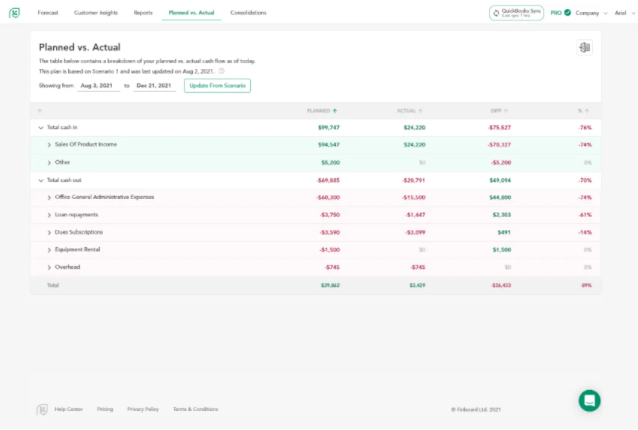Click Loan repayments percent -61%

[x=585, y=215]
